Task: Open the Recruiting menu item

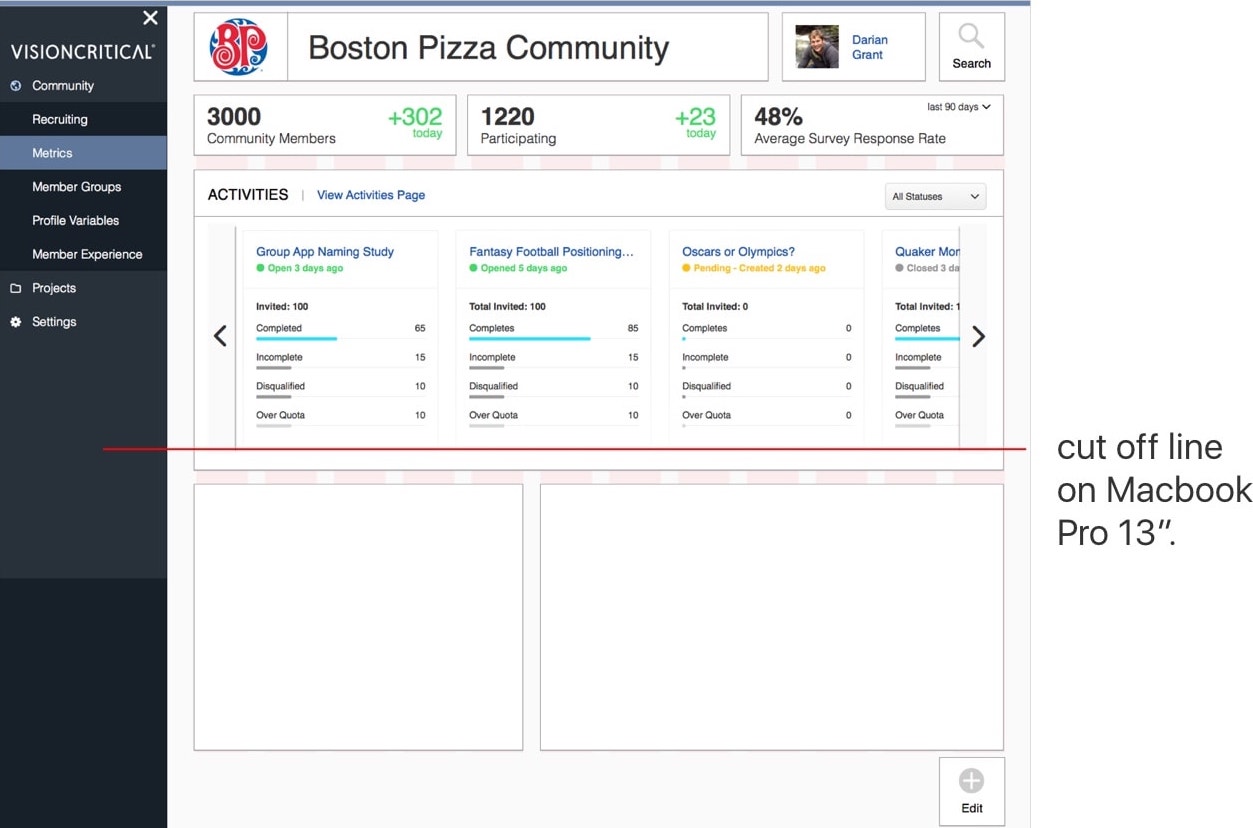Action: [x=83, y=119]
